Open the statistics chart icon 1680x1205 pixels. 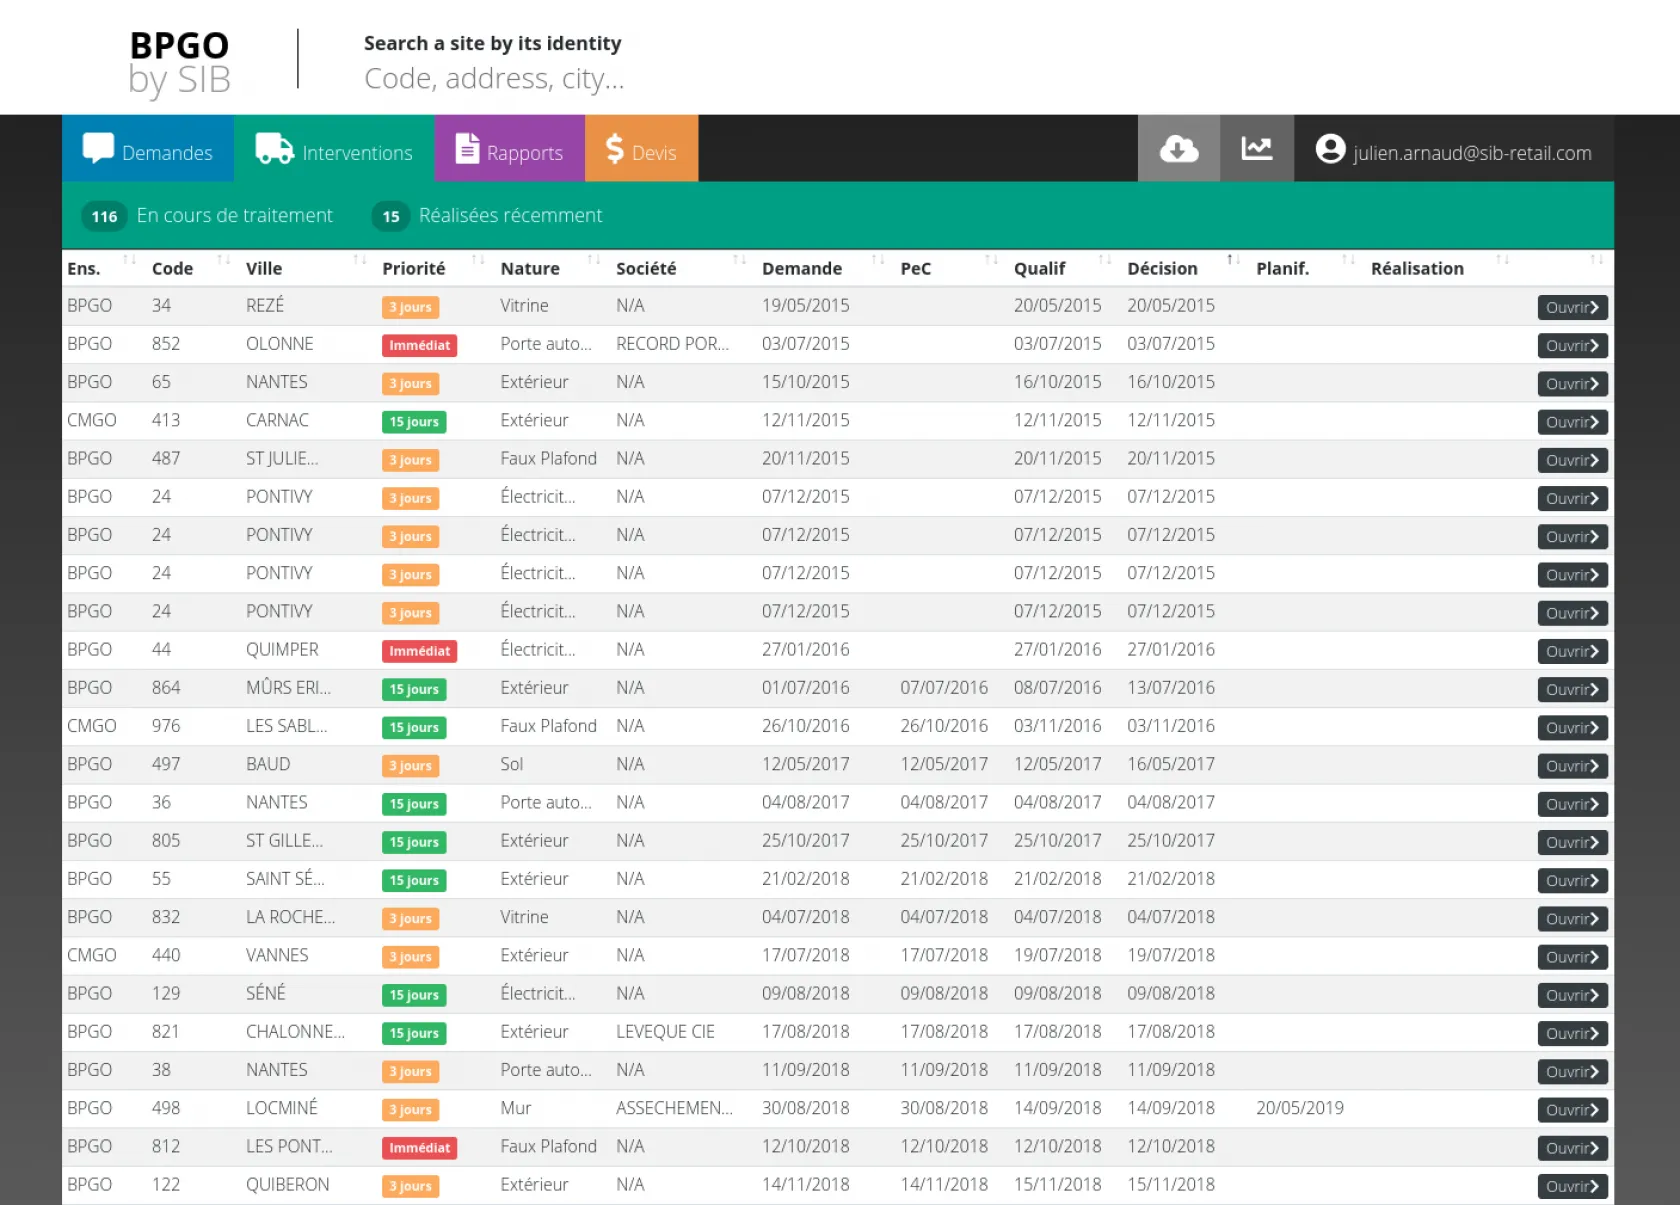pos(1256,149)
